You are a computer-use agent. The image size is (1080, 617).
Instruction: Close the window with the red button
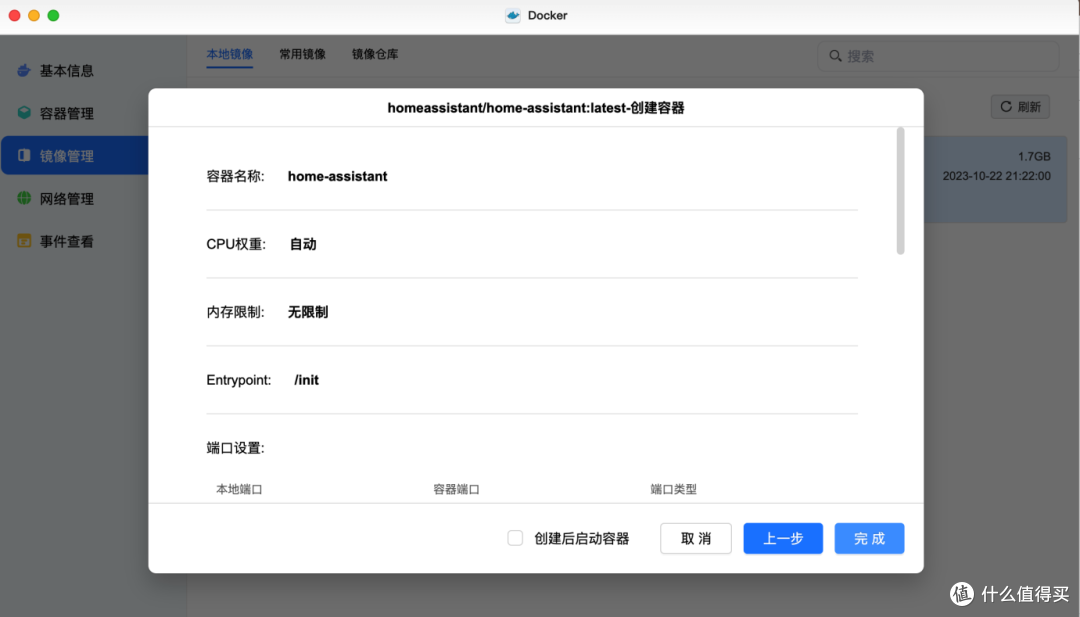(x=14, y=15)
